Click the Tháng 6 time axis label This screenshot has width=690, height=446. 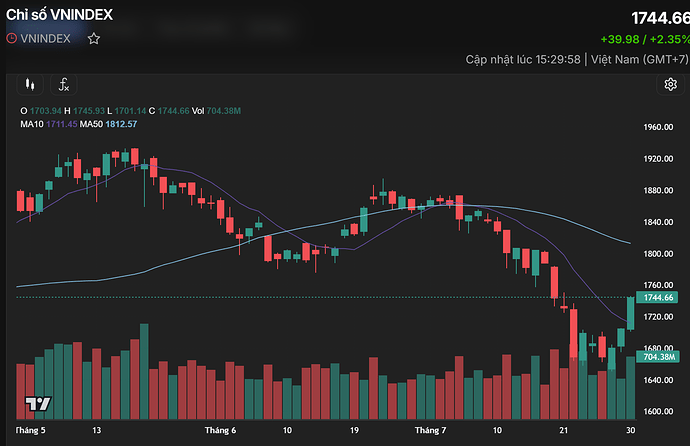(x=220, y=430)
